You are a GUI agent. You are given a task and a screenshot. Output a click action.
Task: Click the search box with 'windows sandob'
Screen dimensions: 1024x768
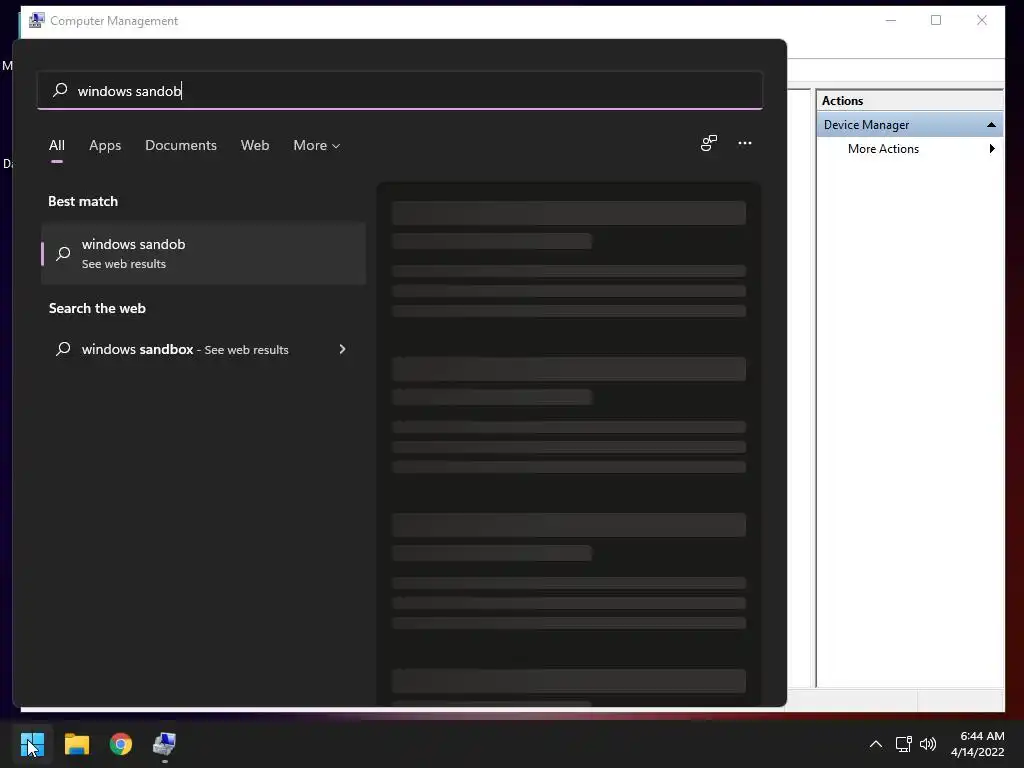coord(400,90)
